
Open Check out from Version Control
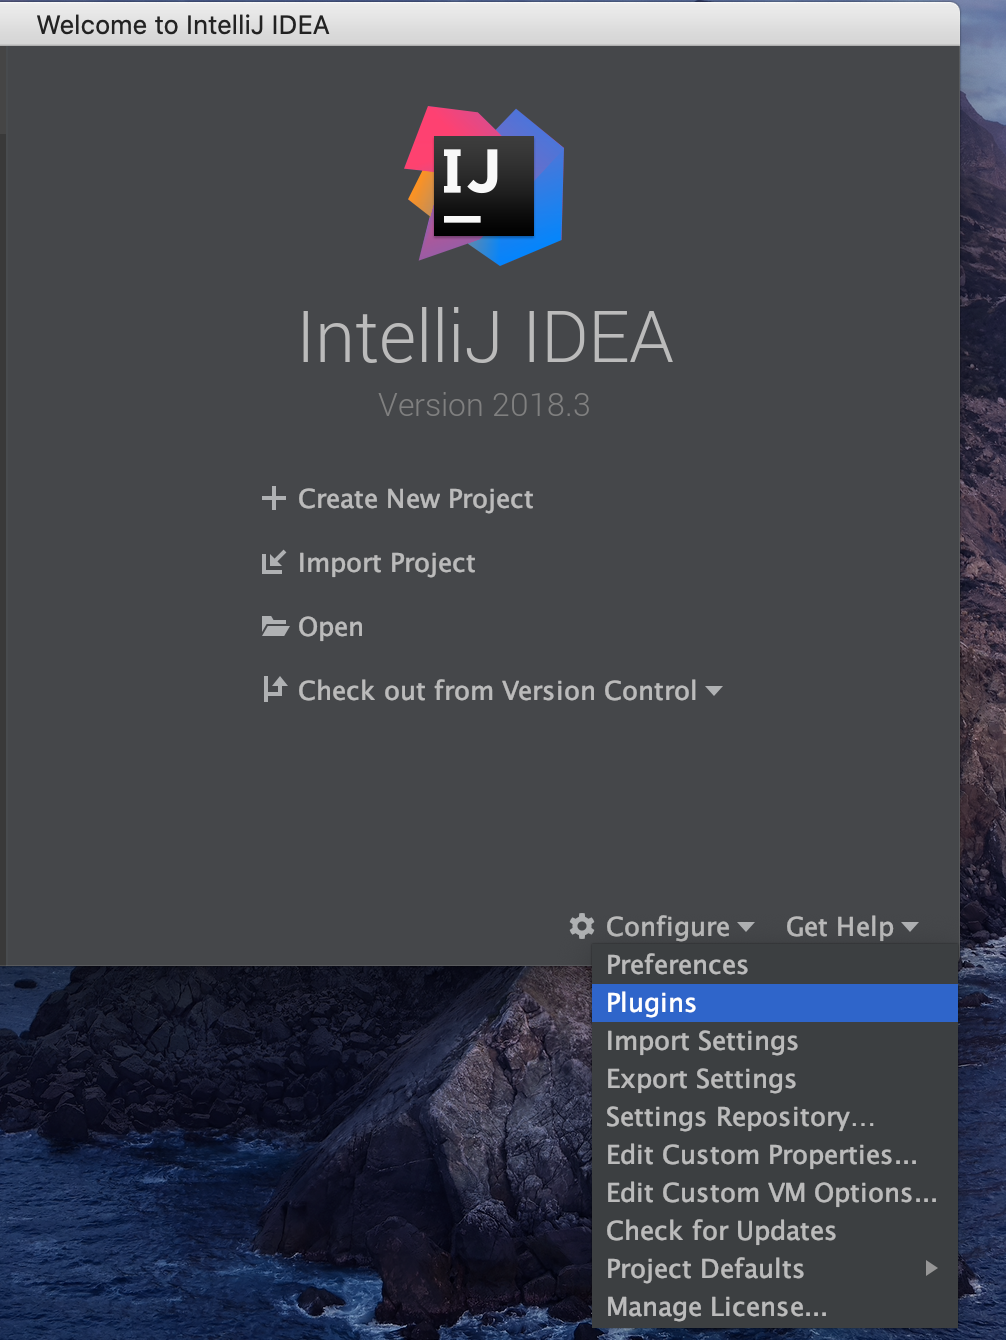(x=497, y=691)
